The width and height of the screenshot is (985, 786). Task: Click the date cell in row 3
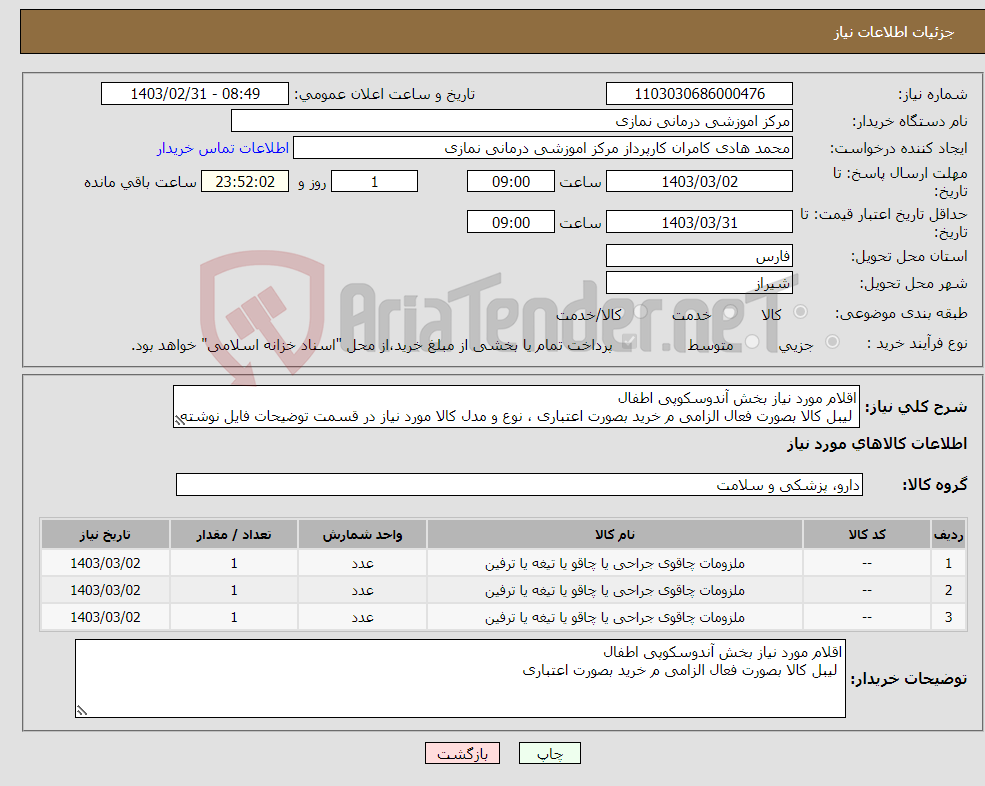pos(105,618)
